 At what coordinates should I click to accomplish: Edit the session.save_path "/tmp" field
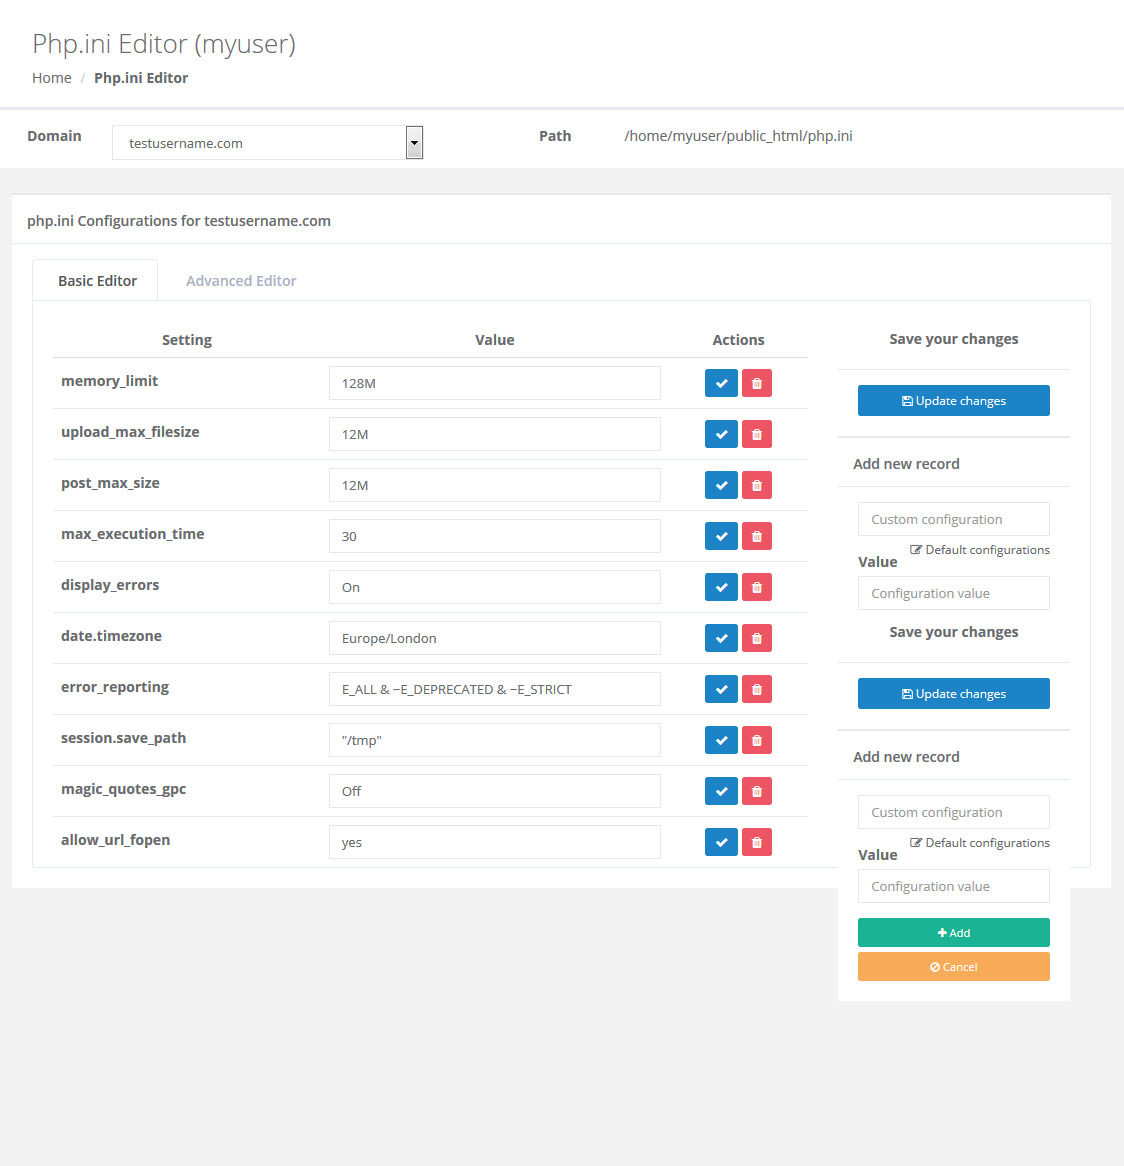494,740
